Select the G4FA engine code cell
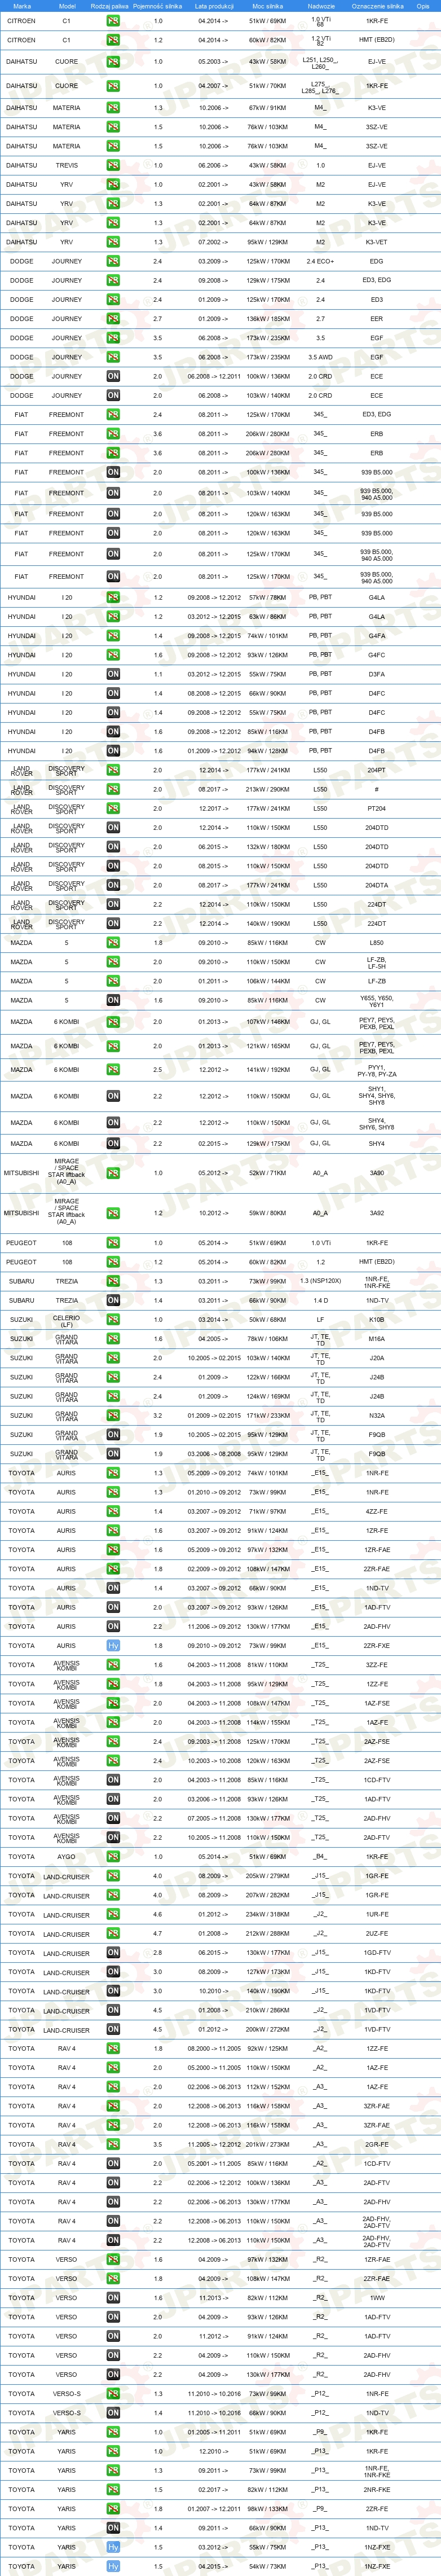This screenshot has width=441, height=2576. pyautogui.click(x=377, y=636)
